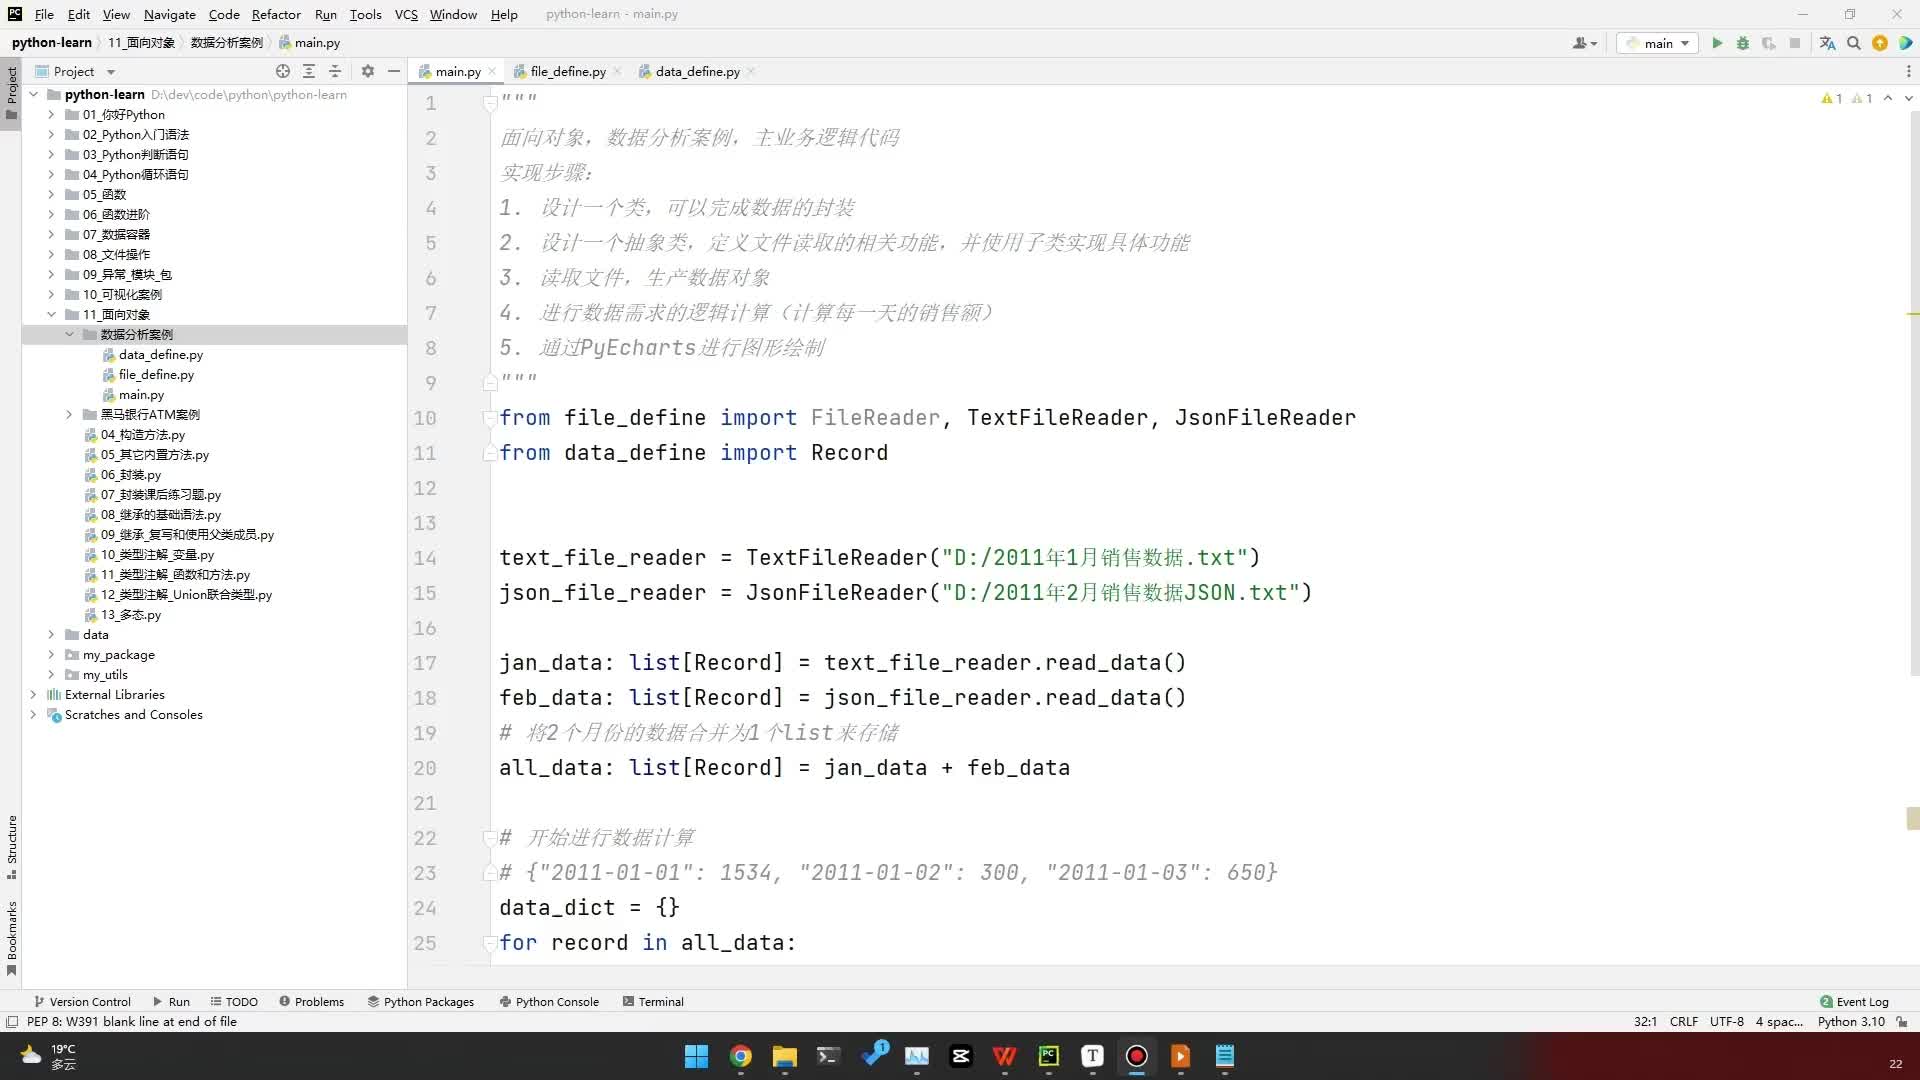1920x1080 pixels.
Task: Open the Refactor menu
Action: coord(276,14)
